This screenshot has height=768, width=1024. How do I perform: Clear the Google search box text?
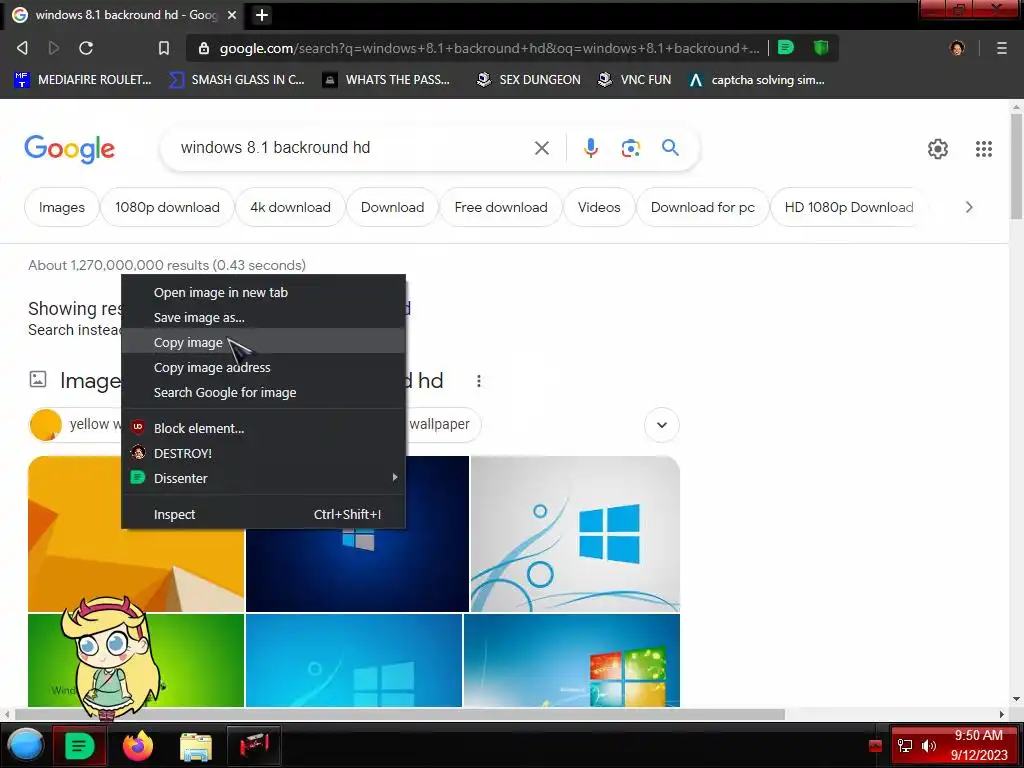click(541, 148)
